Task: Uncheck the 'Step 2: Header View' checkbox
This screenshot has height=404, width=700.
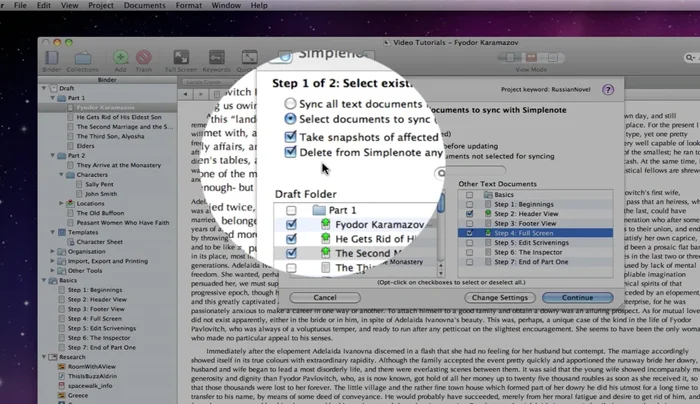Action: [x=470, y=212]
